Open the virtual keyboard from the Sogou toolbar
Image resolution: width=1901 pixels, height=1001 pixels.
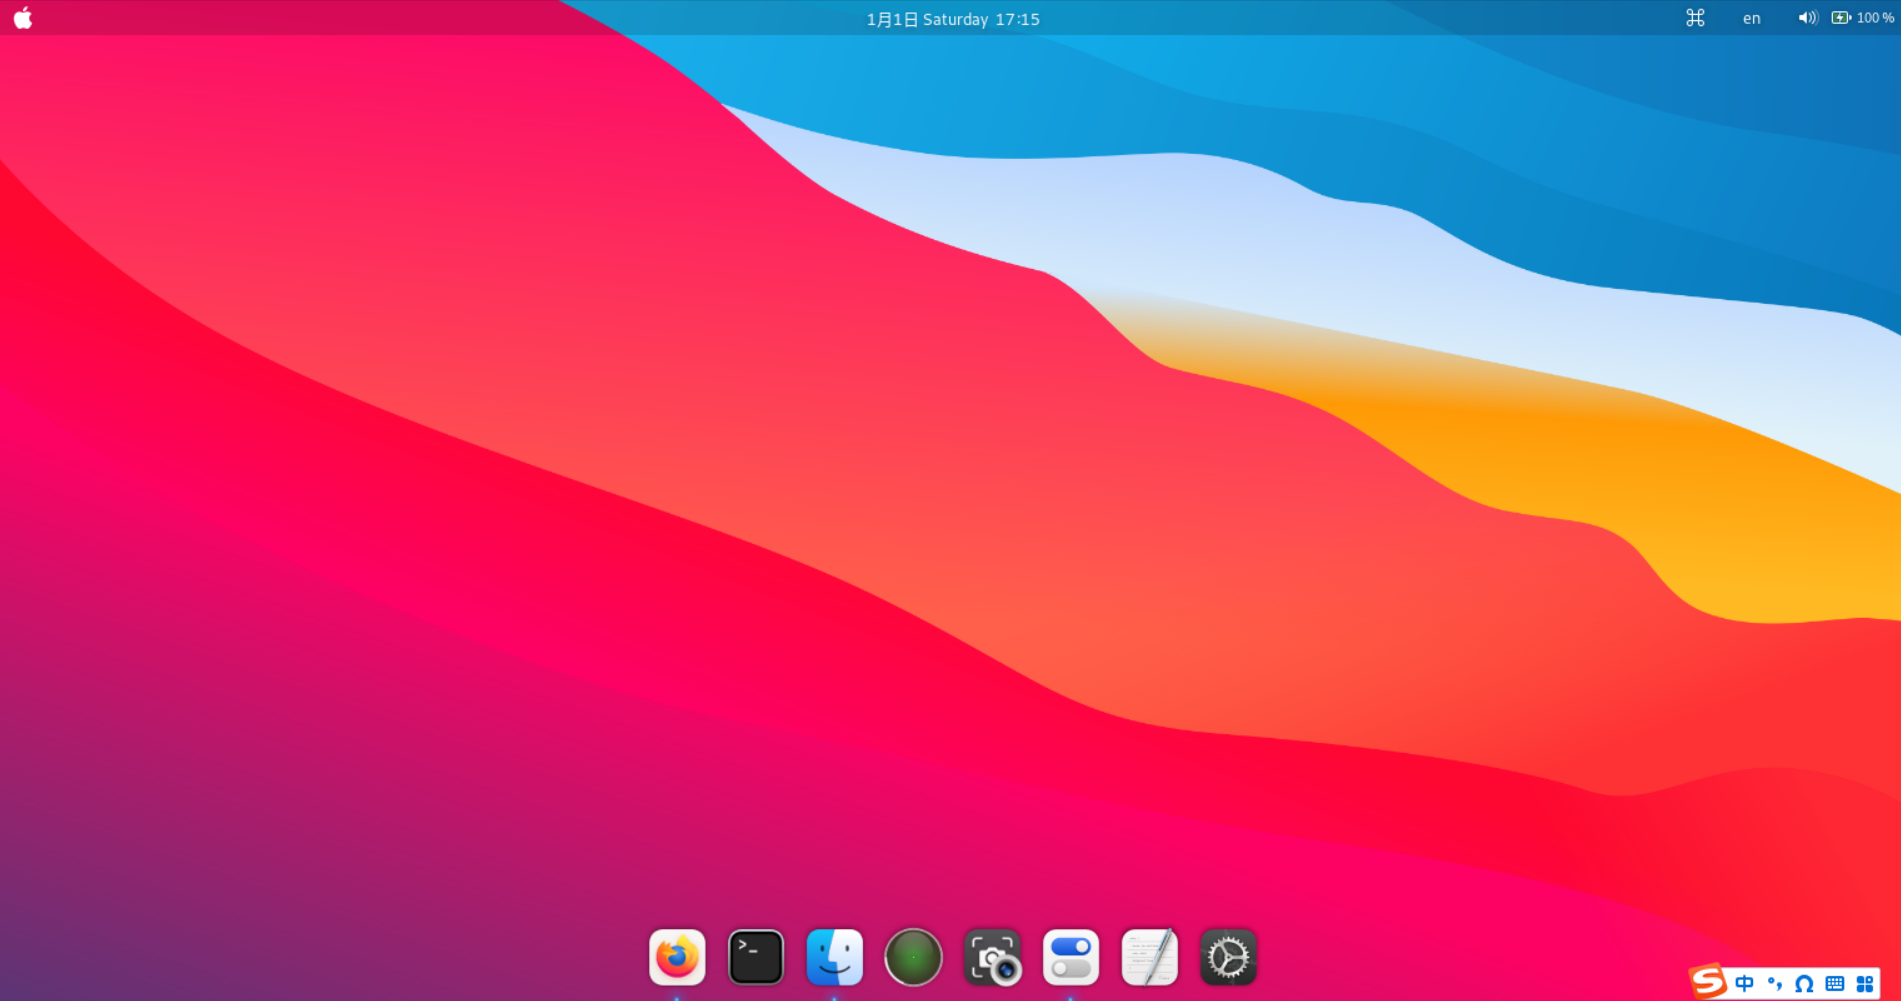click(x=1834, y=984)
